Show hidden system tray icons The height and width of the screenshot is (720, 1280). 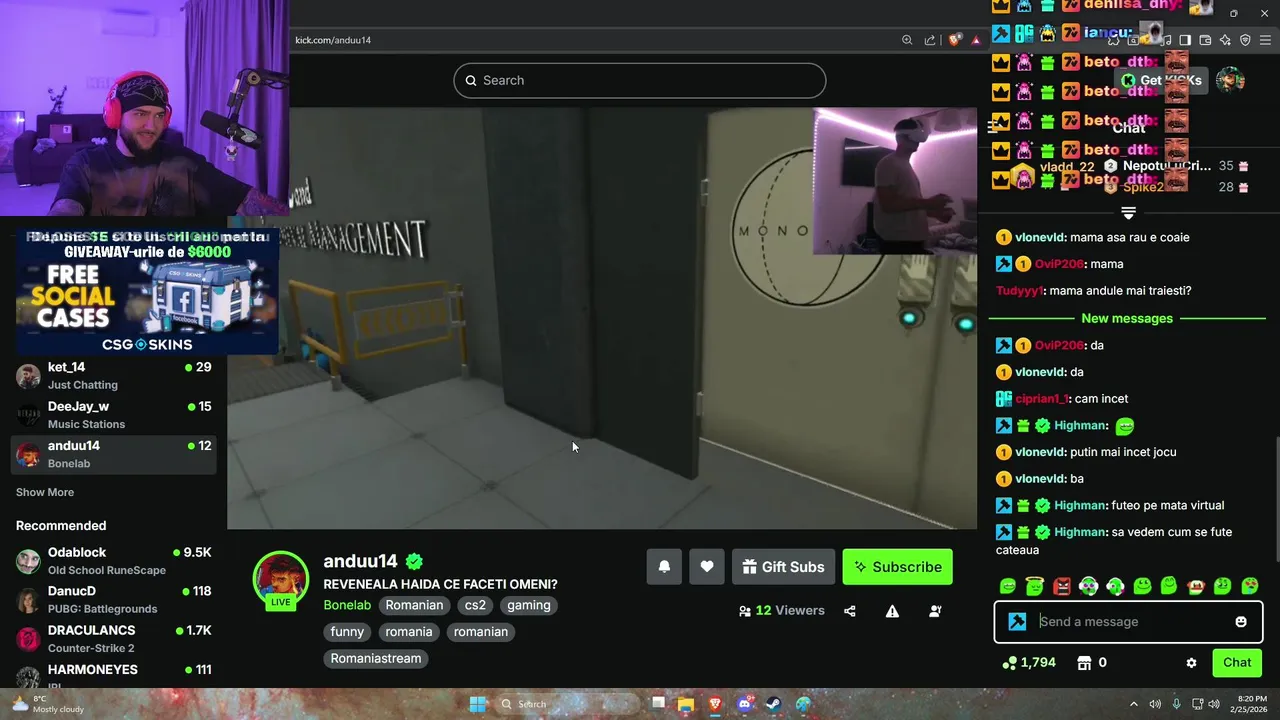point(1133,704)
